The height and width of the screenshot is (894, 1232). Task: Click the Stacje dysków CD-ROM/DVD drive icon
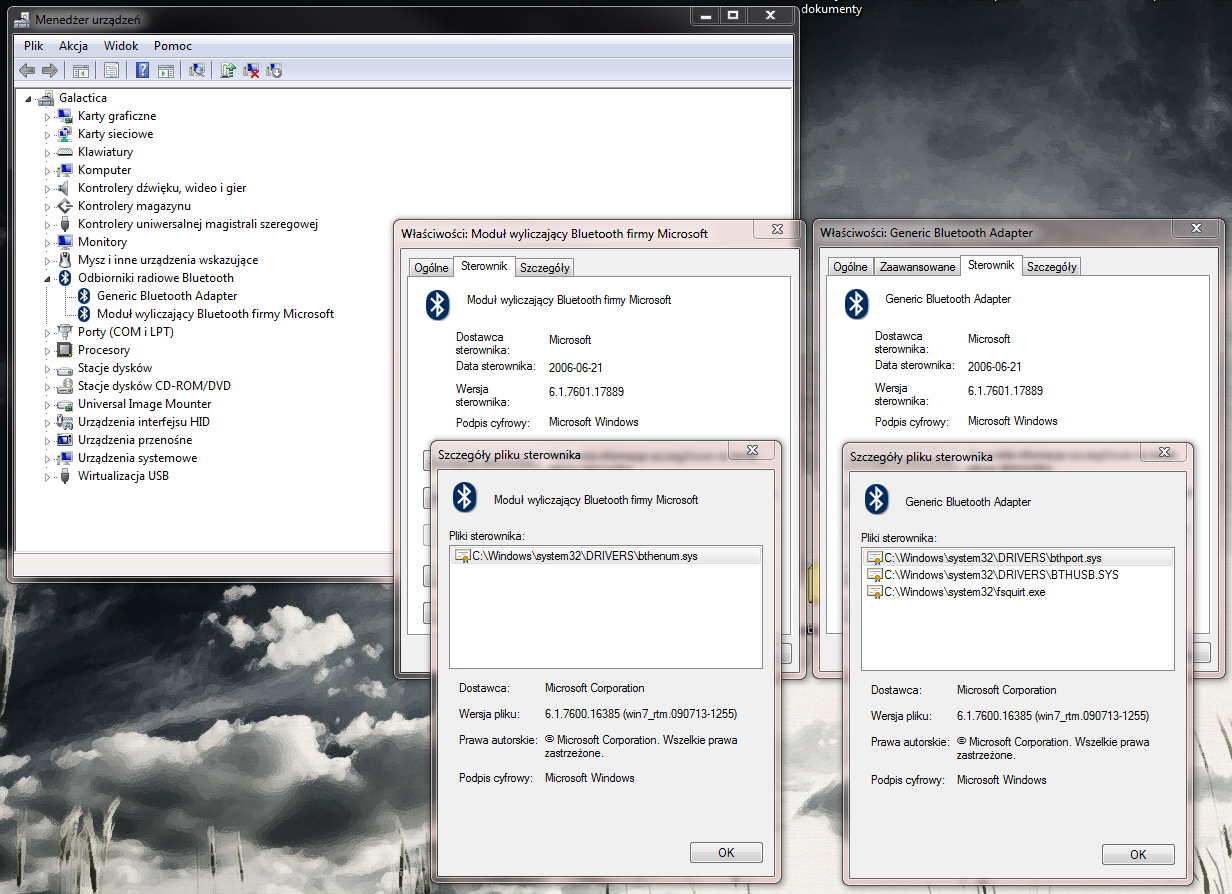click(65, 386)
